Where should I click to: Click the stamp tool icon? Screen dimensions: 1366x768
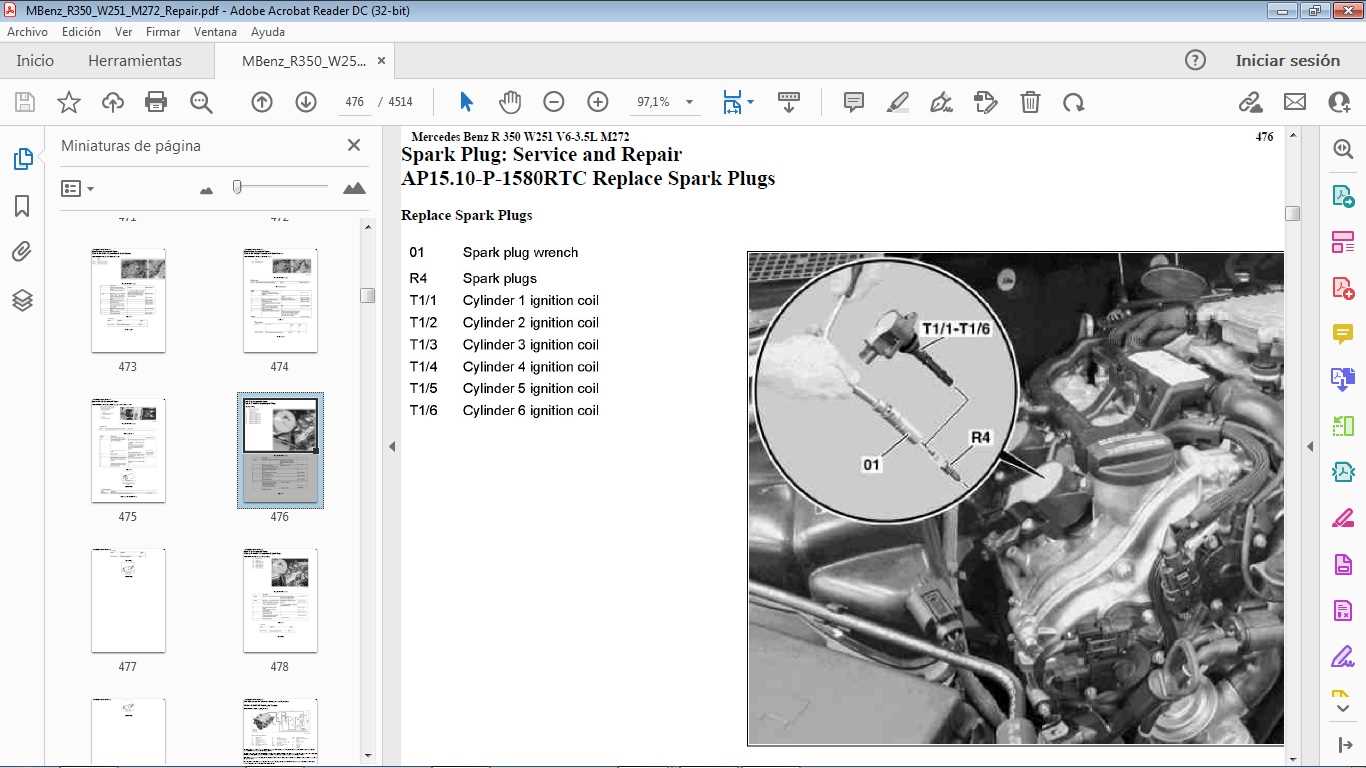coord(986,102)
